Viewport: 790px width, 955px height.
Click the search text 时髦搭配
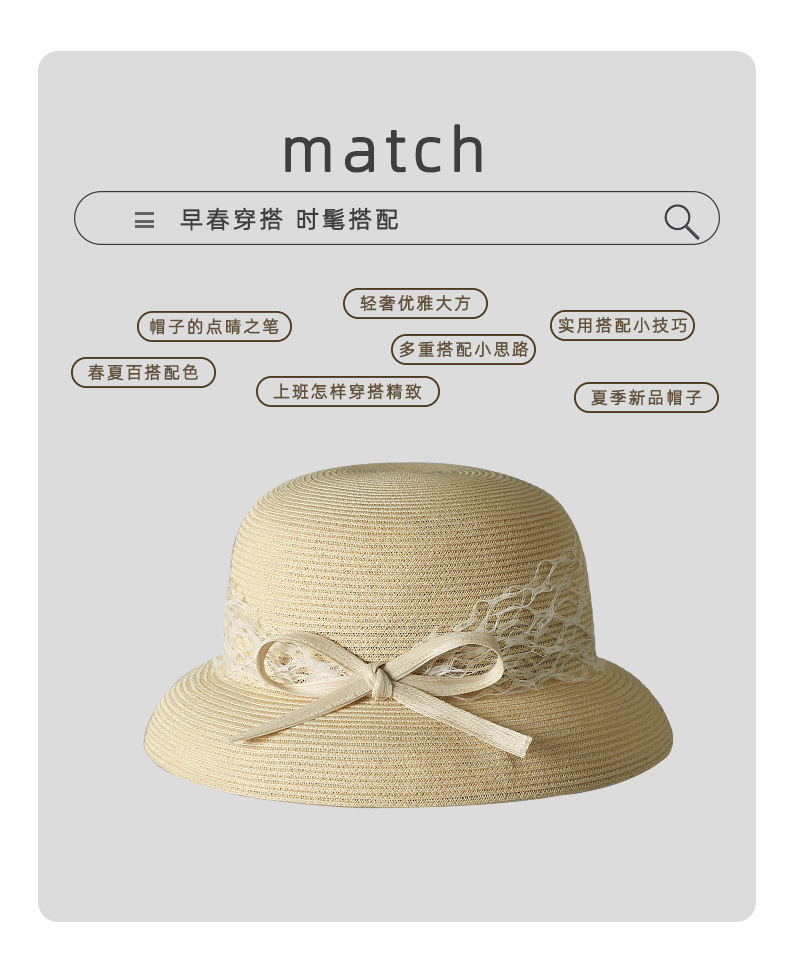[x=347, y=219]
